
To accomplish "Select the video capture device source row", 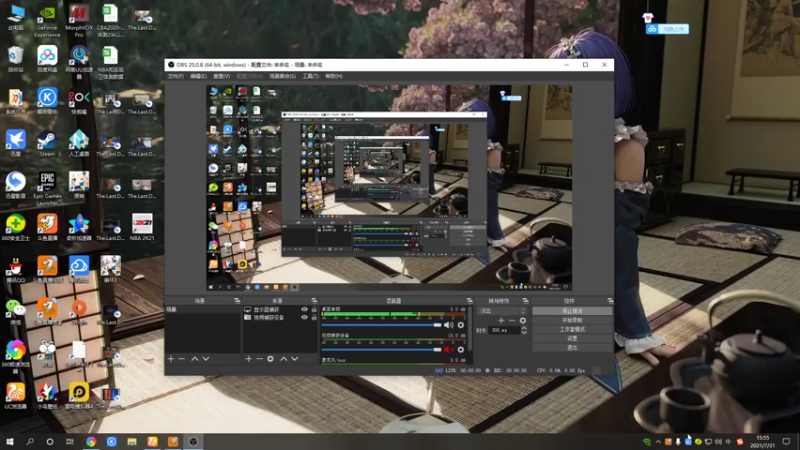I will [x=280, y=317].
